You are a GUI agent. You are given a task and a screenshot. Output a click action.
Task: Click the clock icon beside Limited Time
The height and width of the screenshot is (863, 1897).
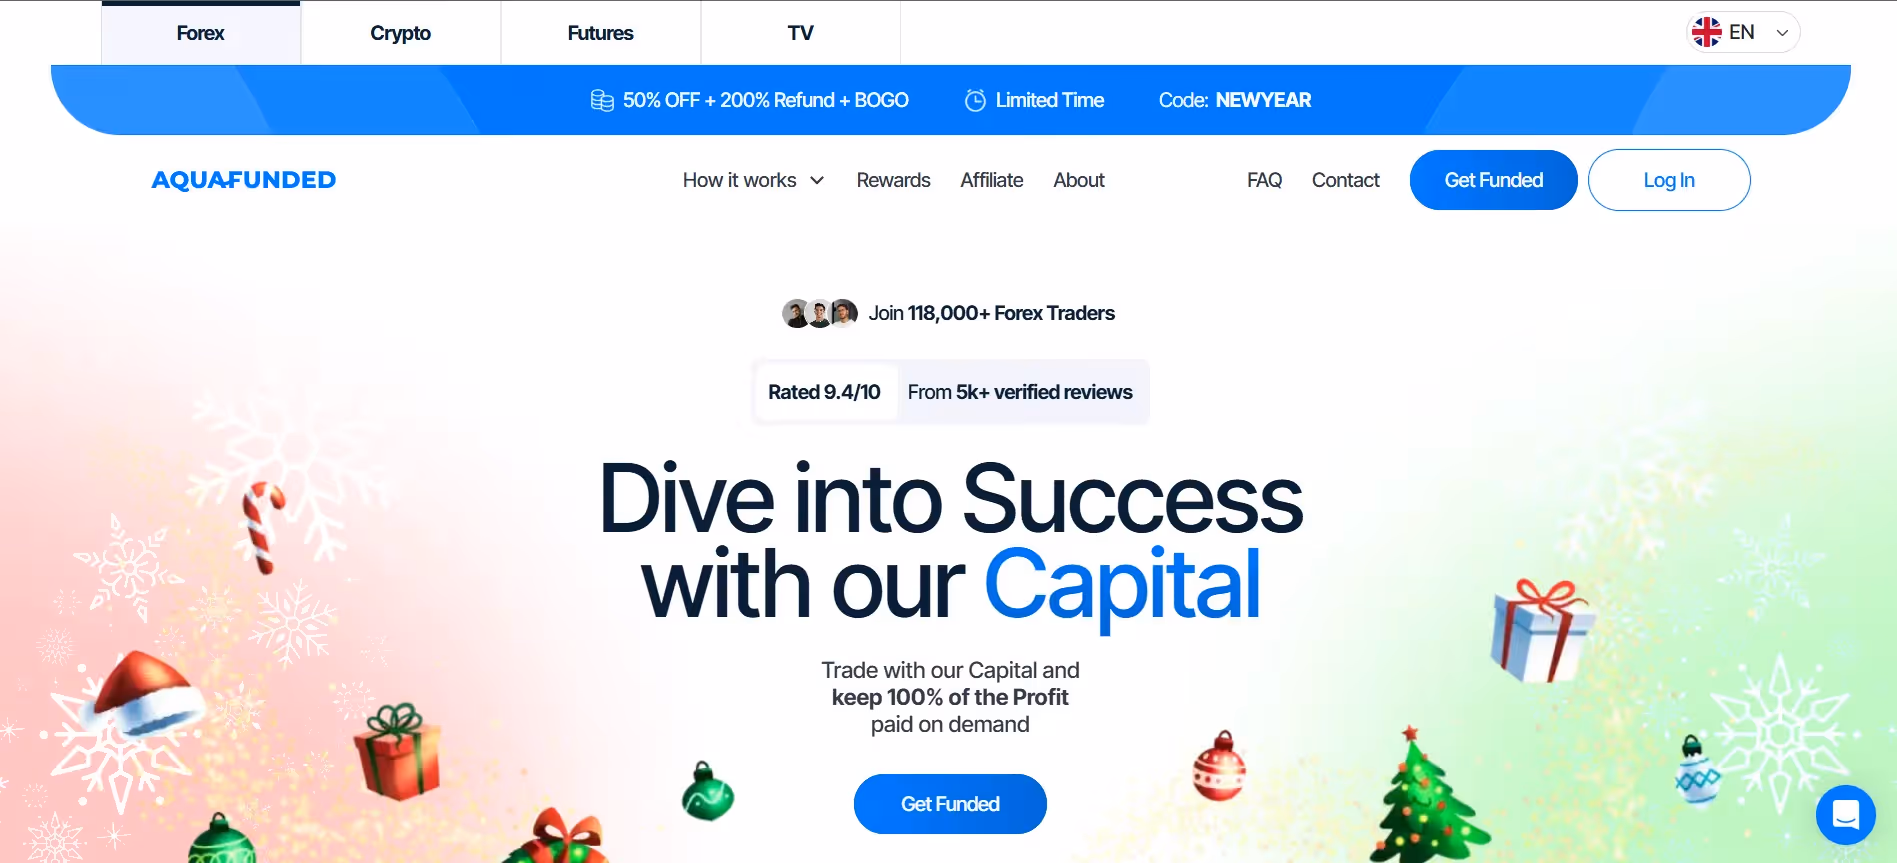click(x=975, y=100)
